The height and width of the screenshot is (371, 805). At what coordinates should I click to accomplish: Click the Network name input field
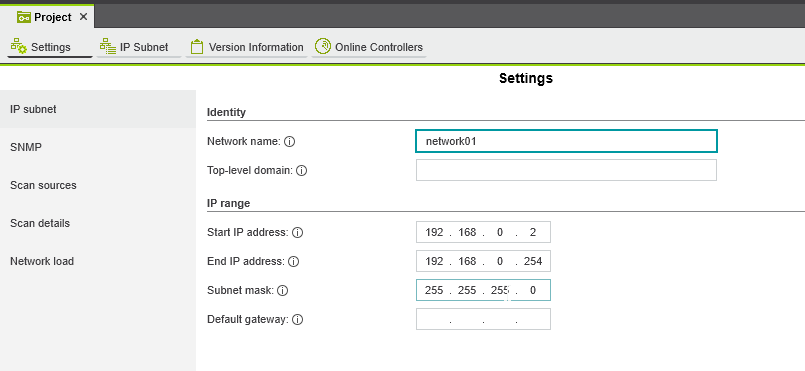coord(566,141)
